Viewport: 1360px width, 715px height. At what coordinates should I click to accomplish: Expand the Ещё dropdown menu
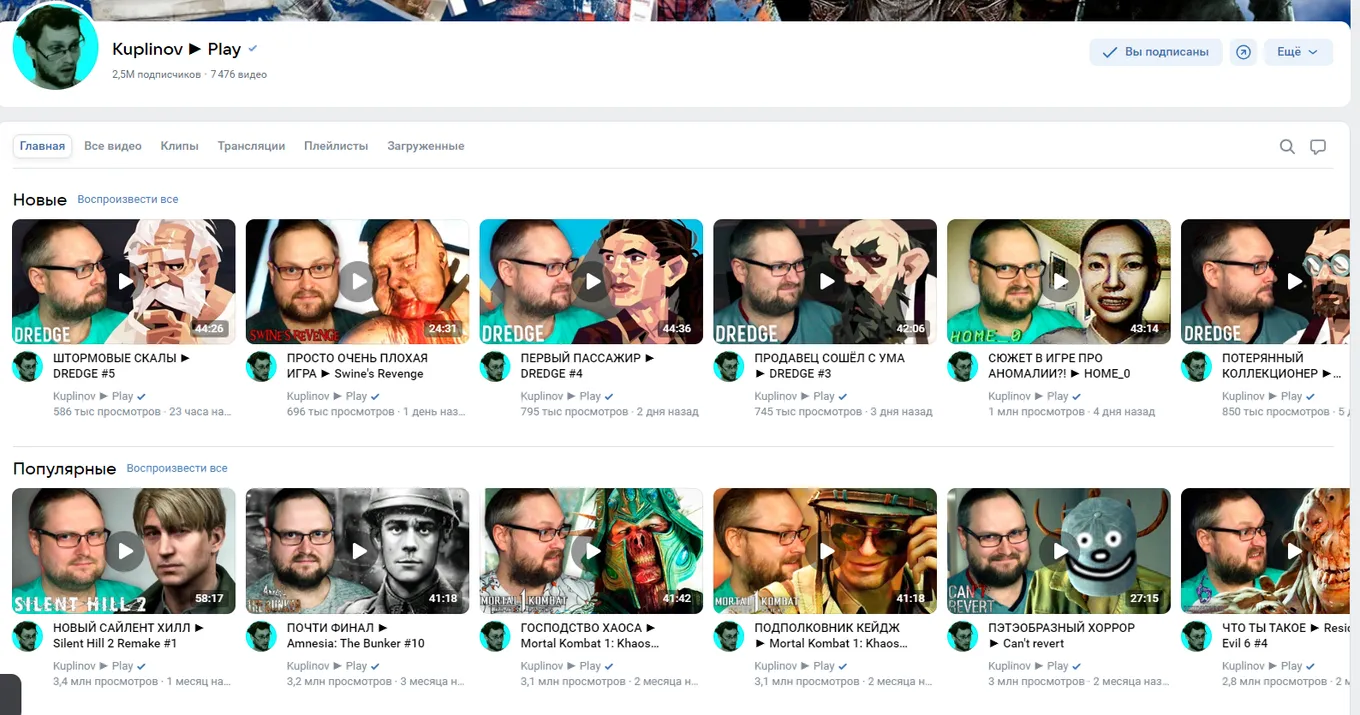click(x=1298, y=52)
